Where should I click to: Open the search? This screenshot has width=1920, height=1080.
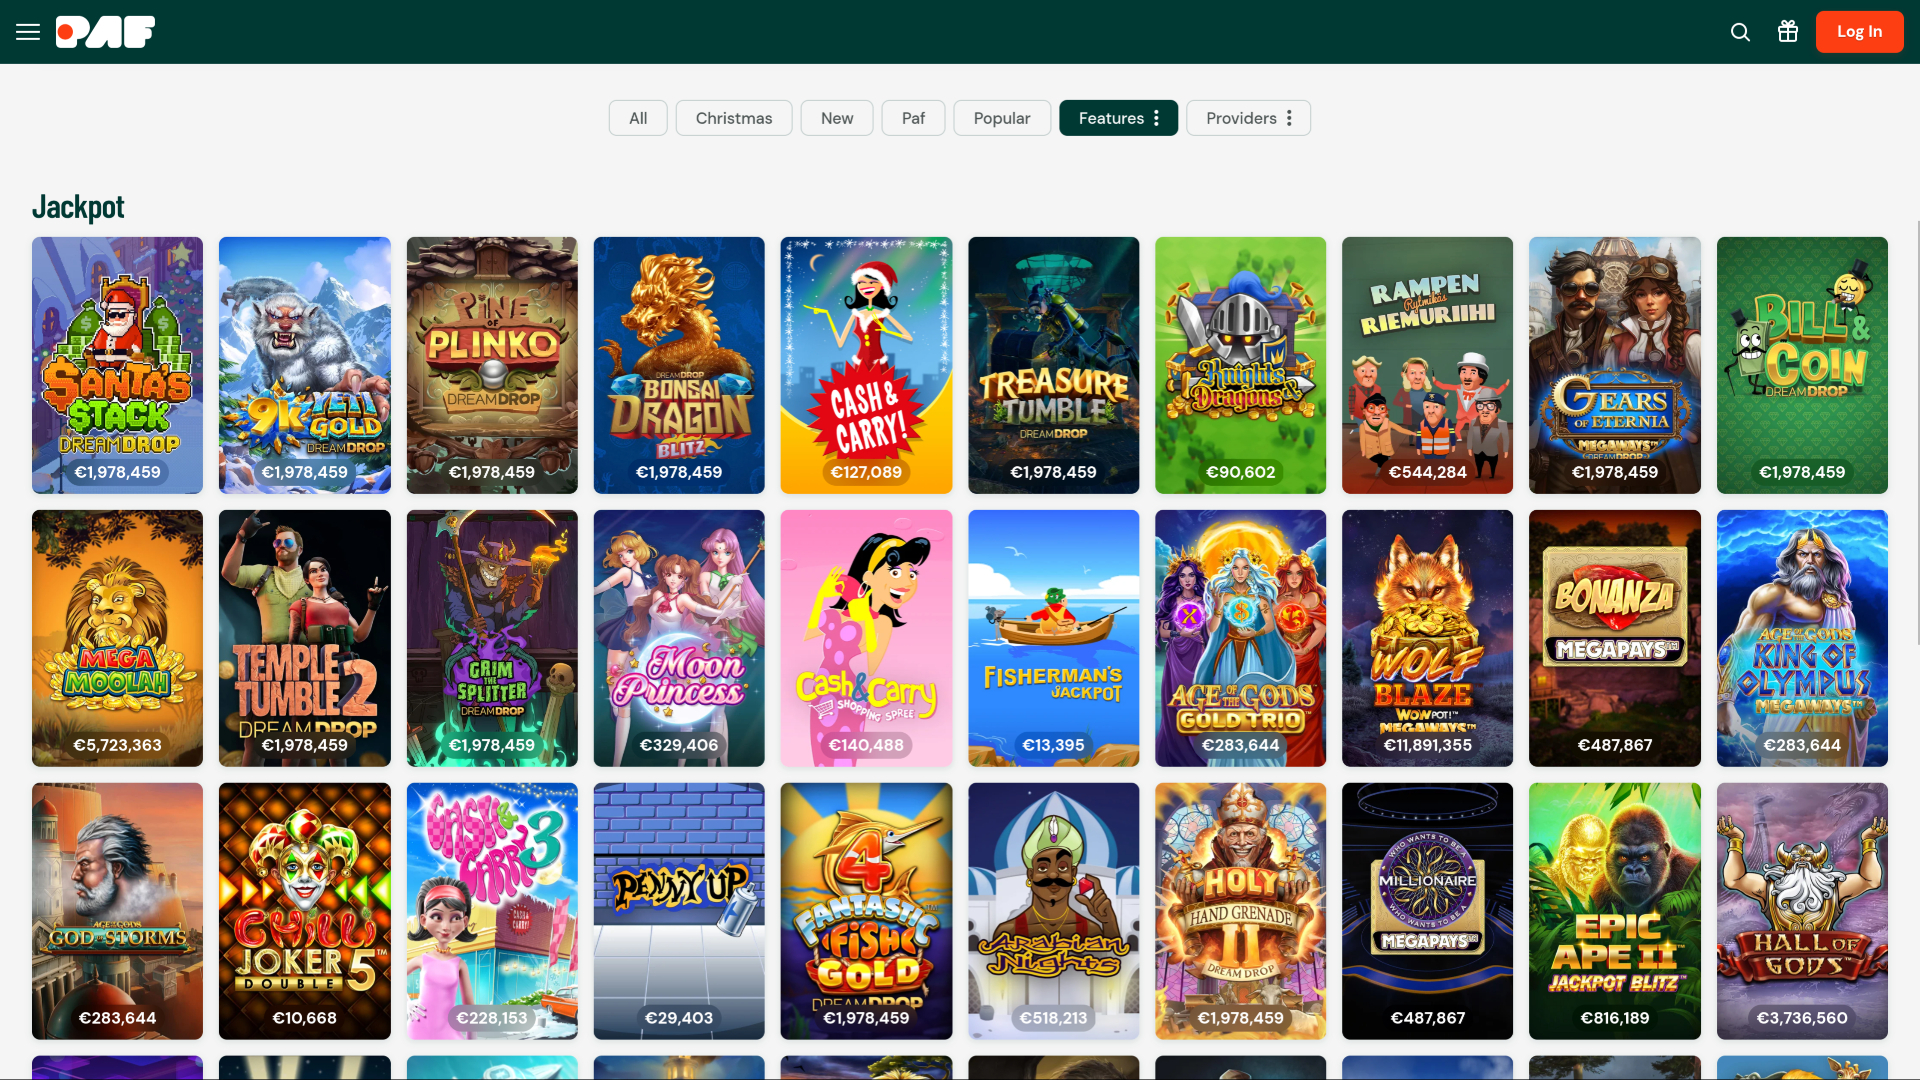(x=1739, y=32)
